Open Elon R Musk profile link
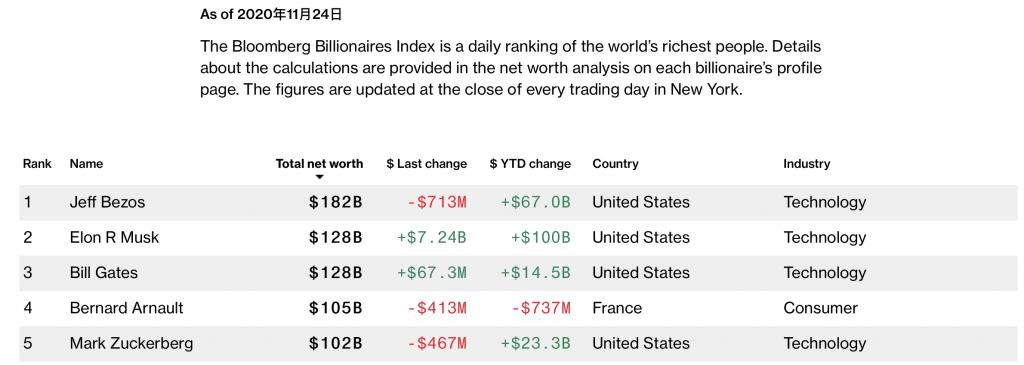The image size is (1024, 365). click(114, 238)
